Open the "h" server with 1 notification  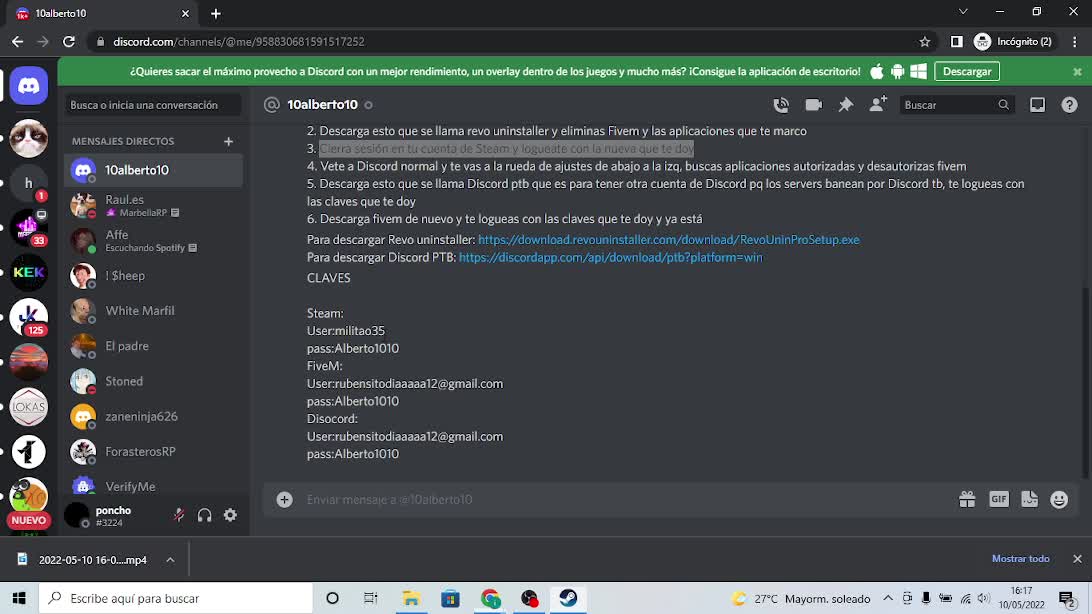tap(29, 183)
